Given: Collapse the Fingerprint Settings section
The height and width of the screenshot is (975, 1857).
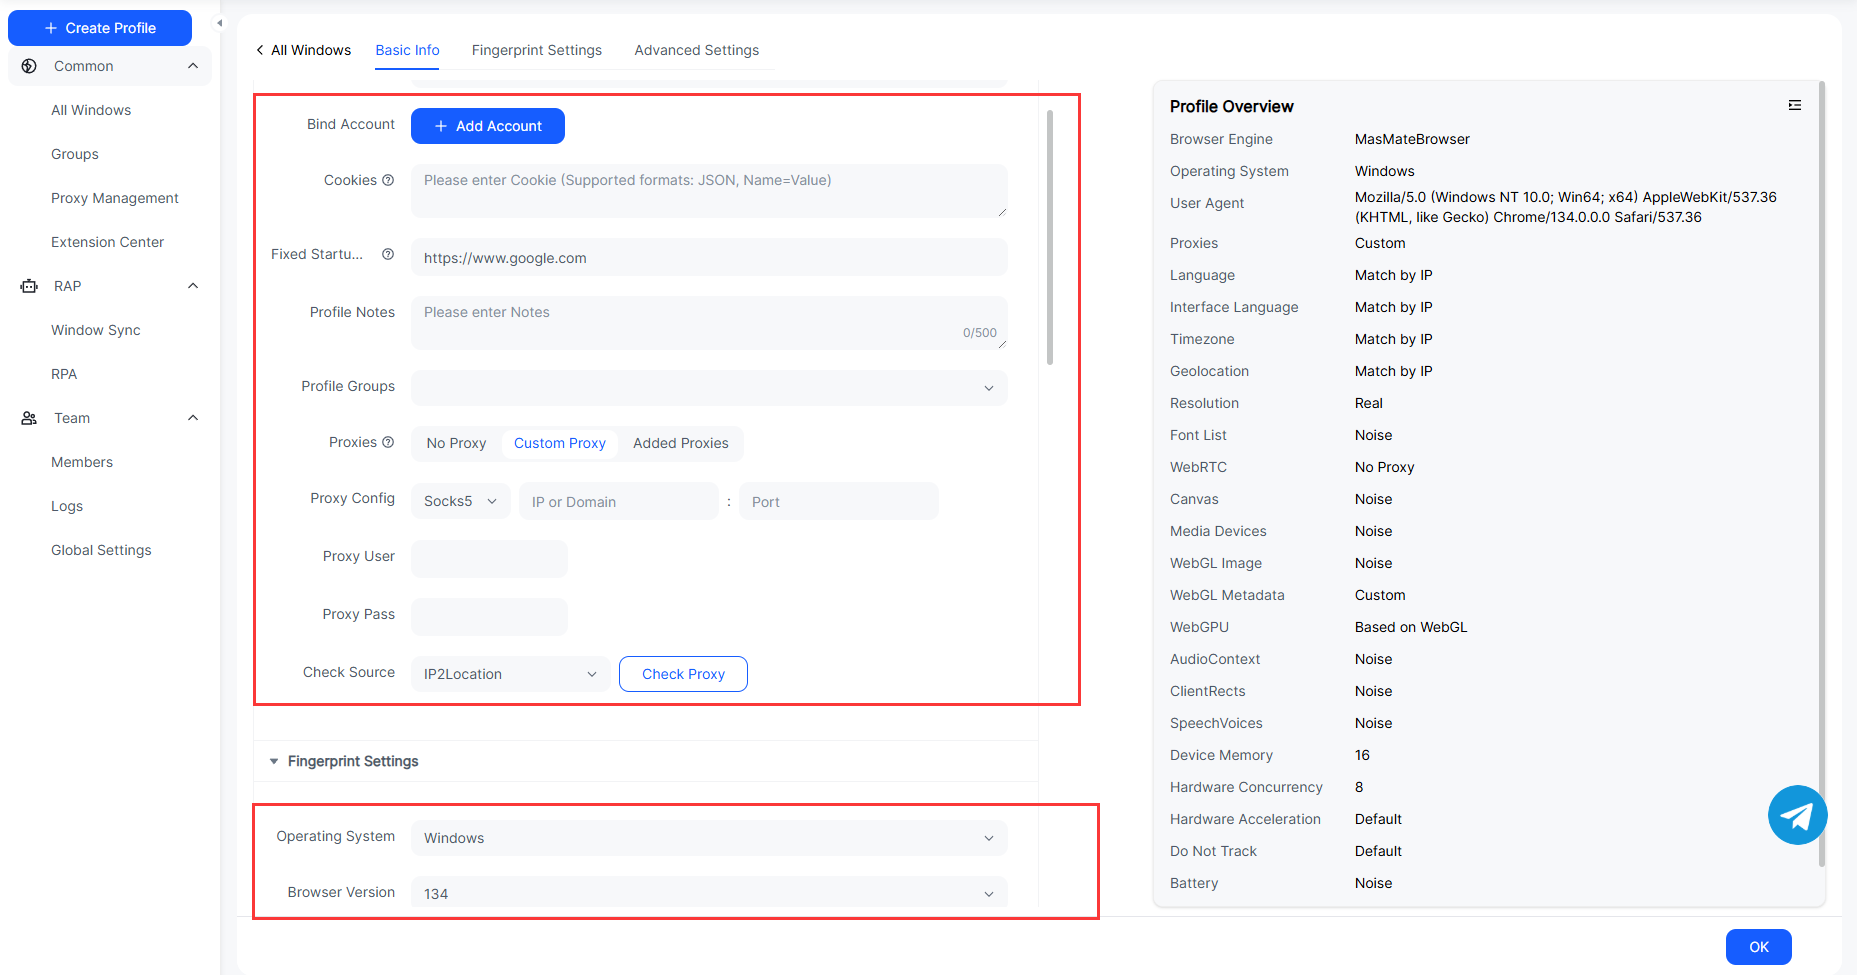Looking at the screenshot, I should click(274, 761).
